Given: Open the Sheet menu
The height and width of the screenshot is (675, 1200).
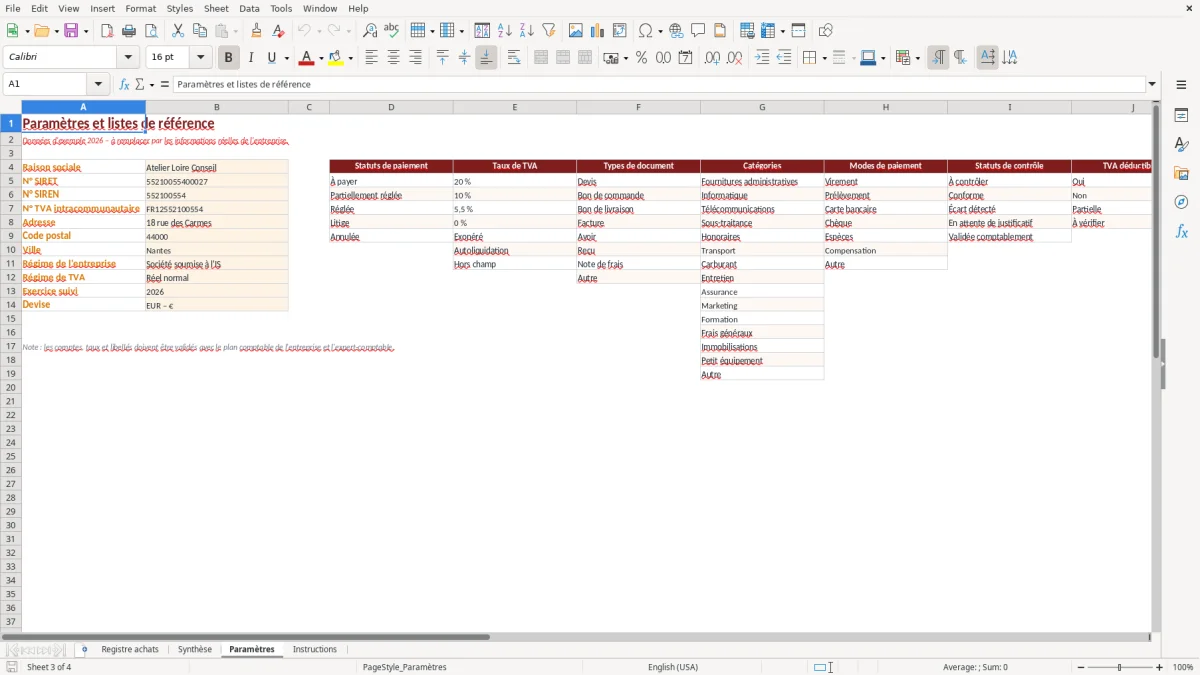Looking at the screenshot, I should [x=216, y=8].
